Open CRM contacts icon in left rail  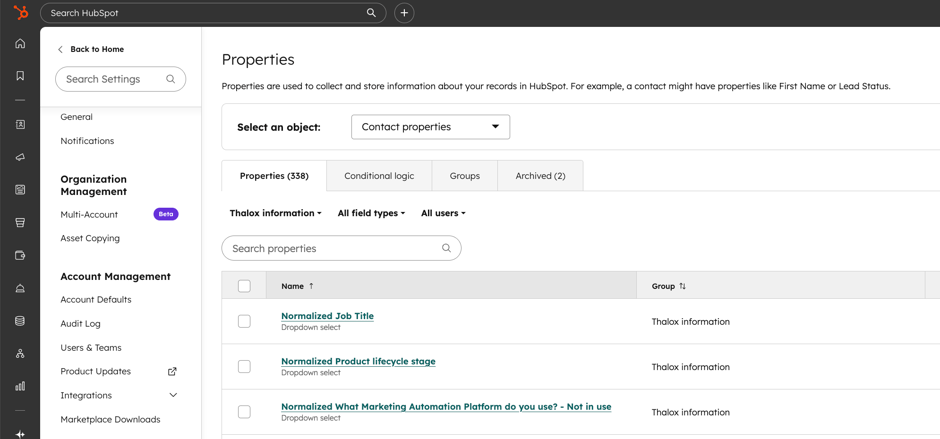click(20, 125)
